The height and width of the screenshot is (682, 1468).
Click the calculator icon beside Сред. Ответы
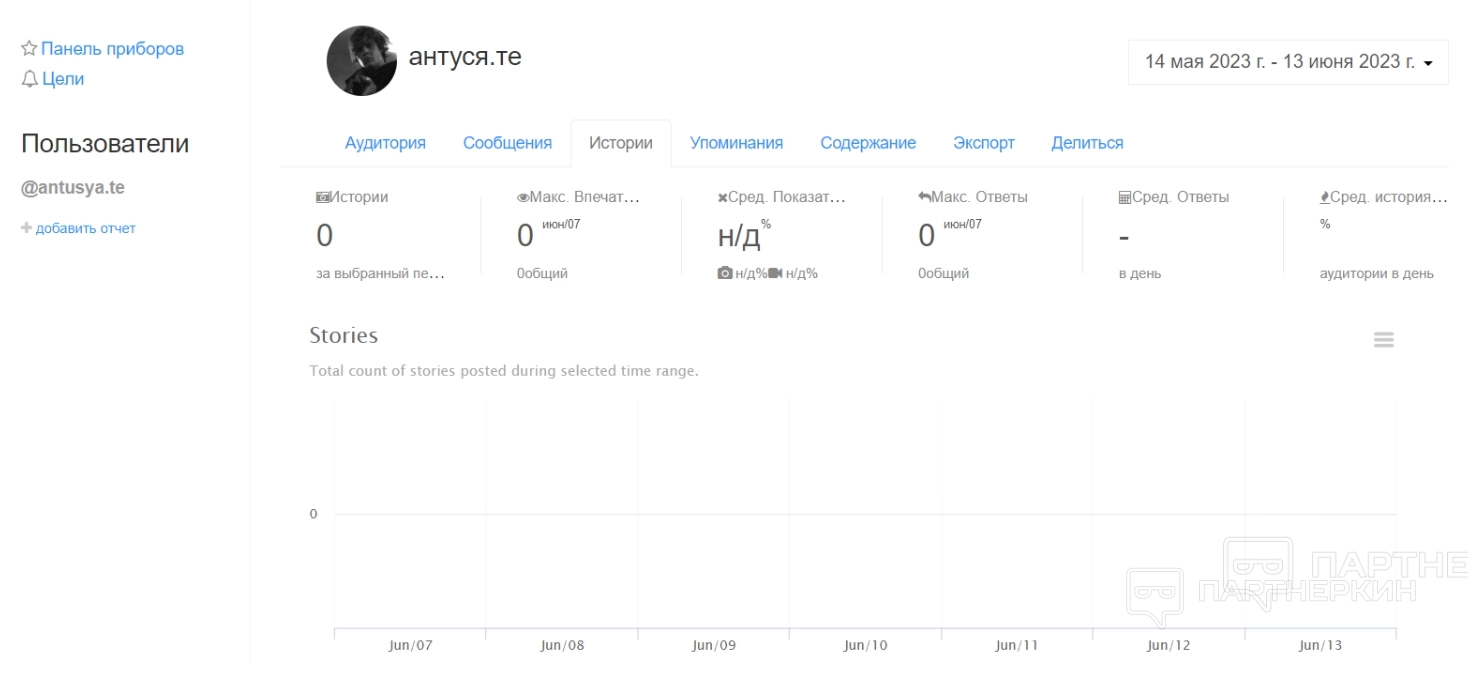[1125, 198]
